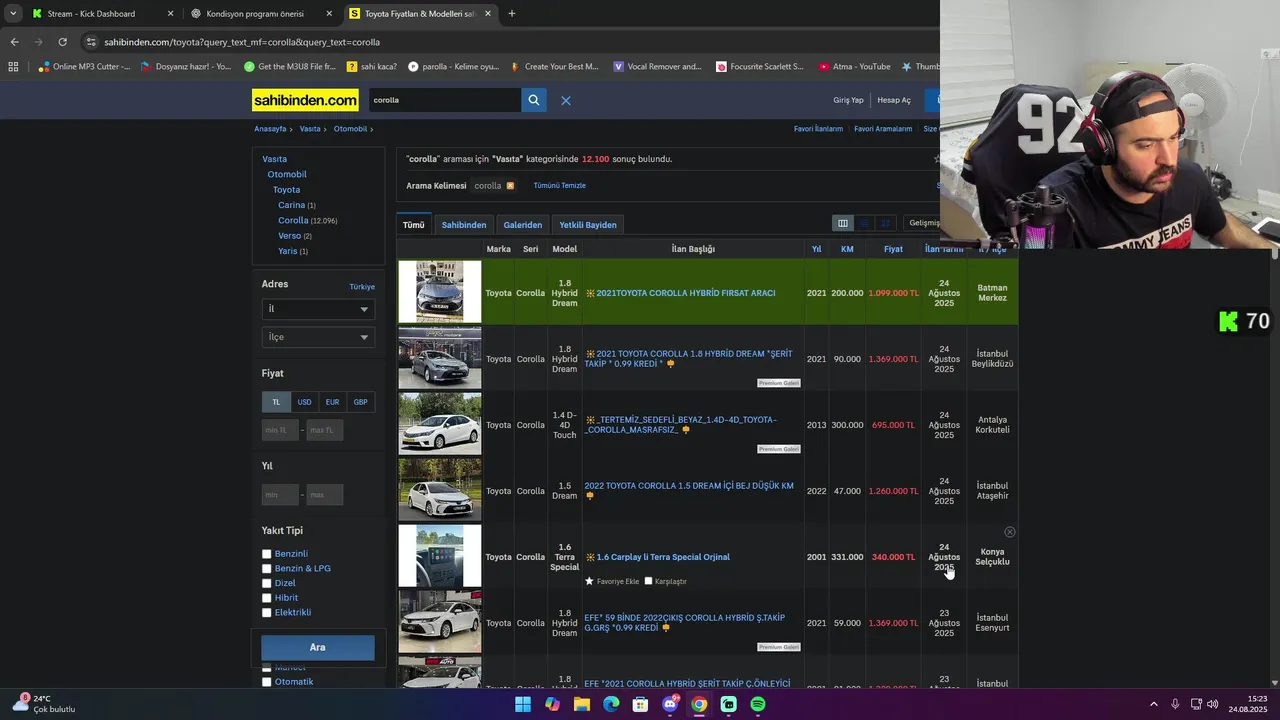Dismiss the 1.6 Carplay listing row X icon

[1009, 532]
